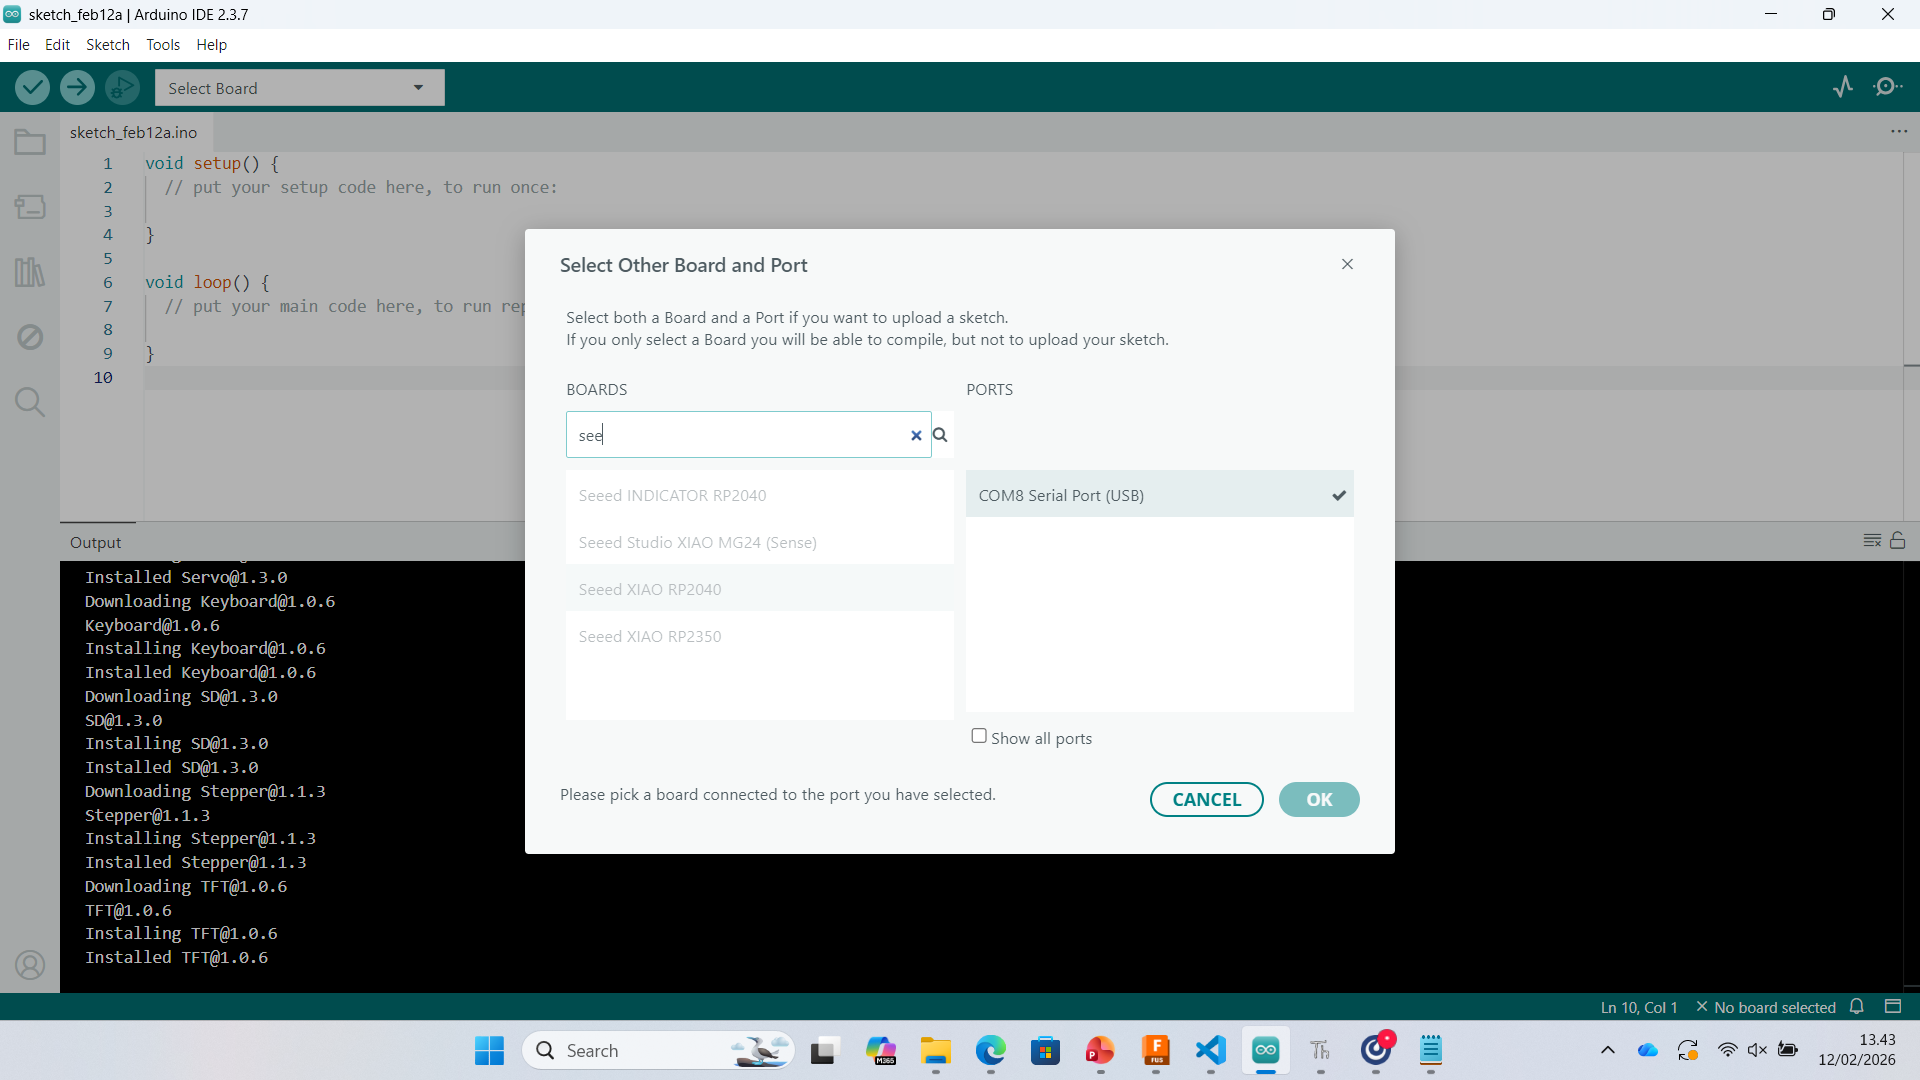The height and width of the screenshot is (1080, 1920).
Task: Toggle the output lock autoscroll icon
Action: click(x=1897, y=540)
